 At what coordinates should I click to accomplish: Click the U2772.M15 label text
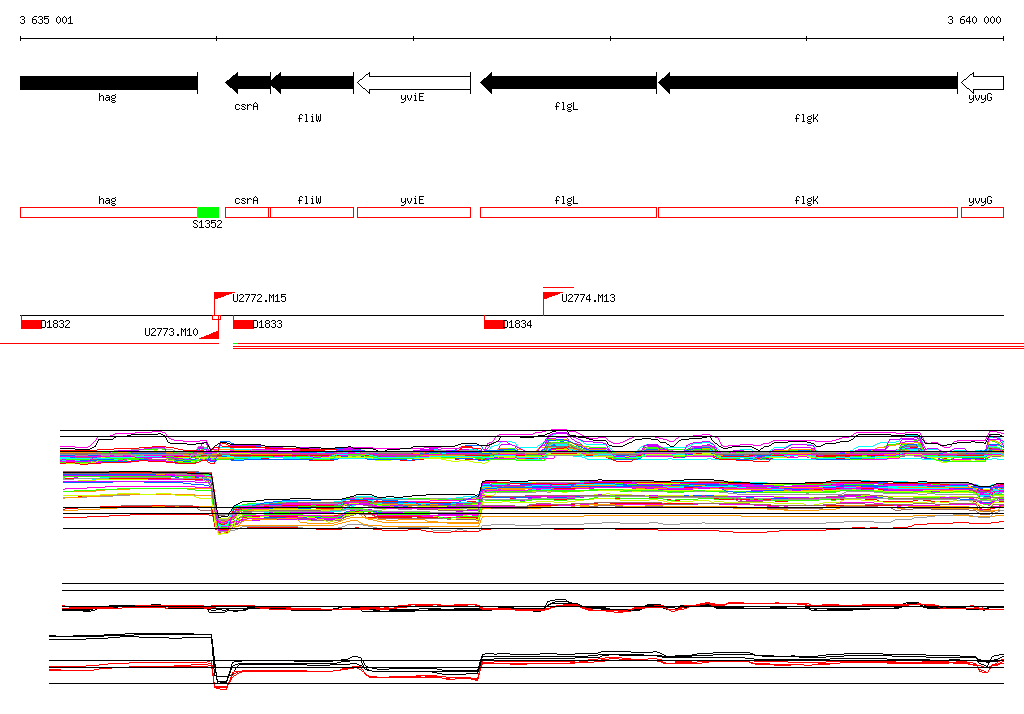point(259,298)
